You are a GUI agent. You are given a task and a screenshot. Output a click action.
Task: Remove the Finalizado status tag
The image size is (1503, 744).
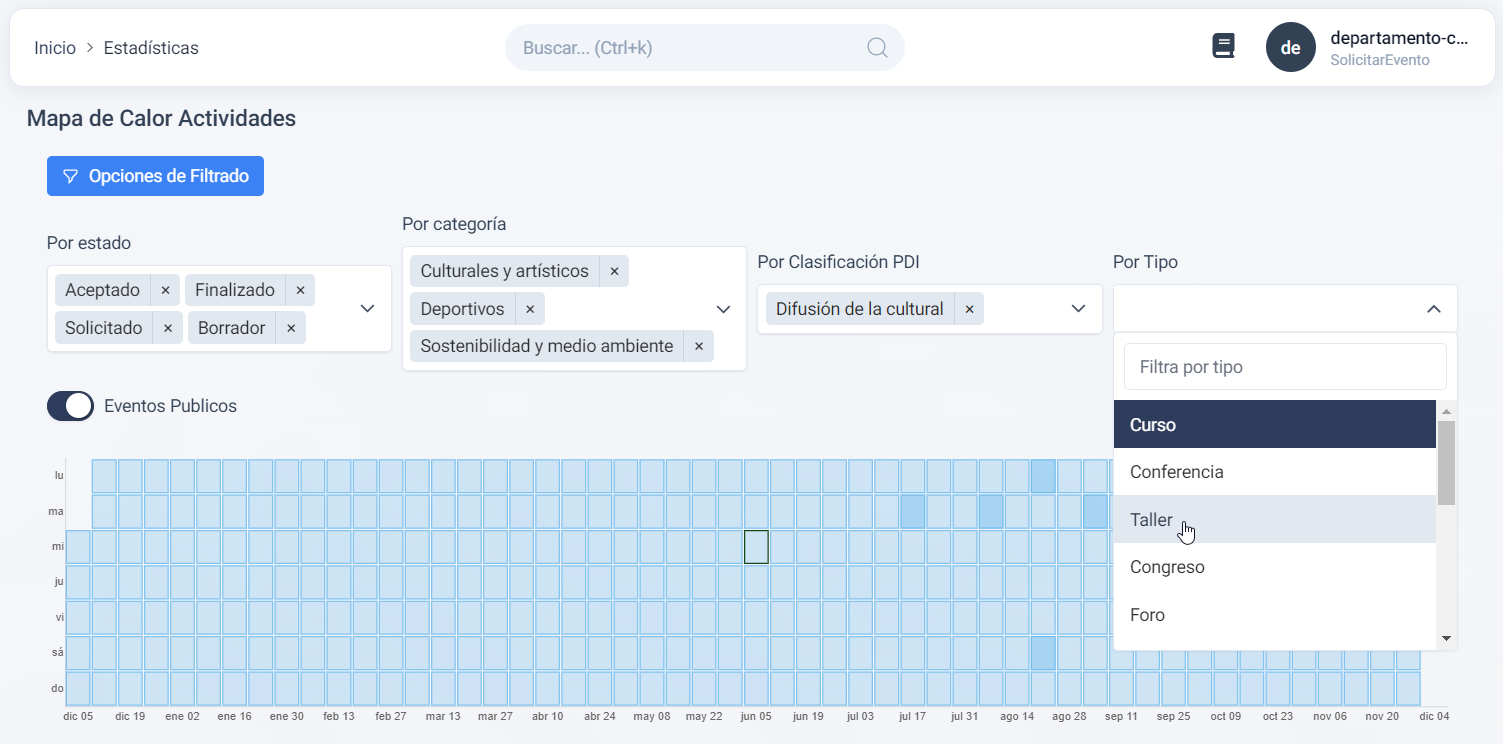300,290
